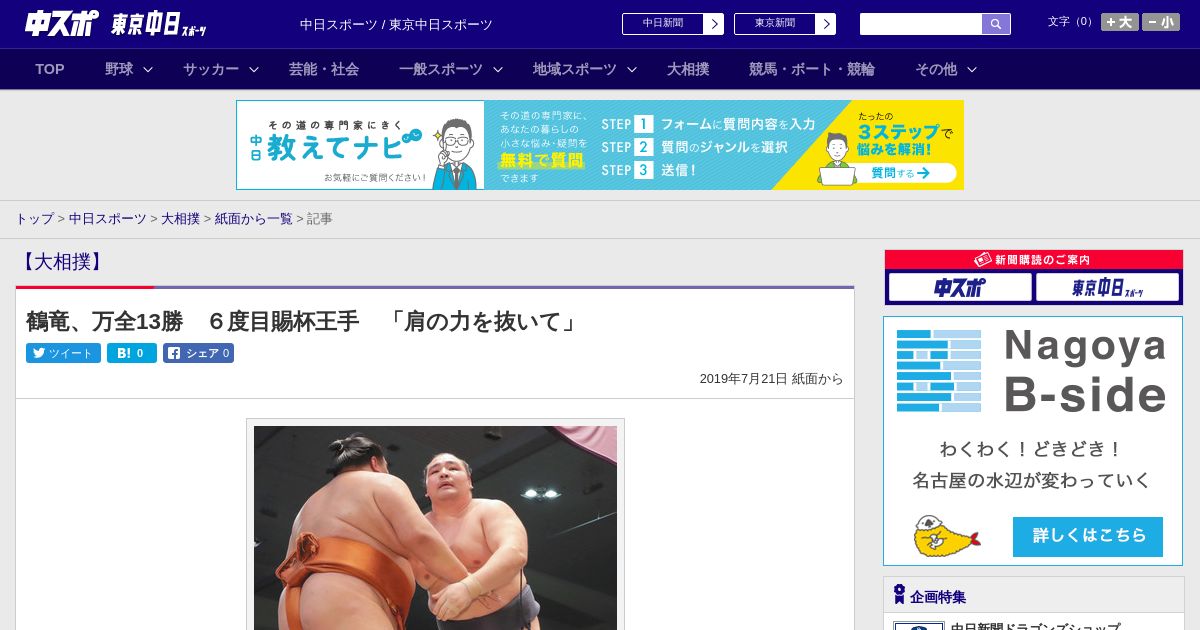Click the search magnifier button

(x=996, y=24)
